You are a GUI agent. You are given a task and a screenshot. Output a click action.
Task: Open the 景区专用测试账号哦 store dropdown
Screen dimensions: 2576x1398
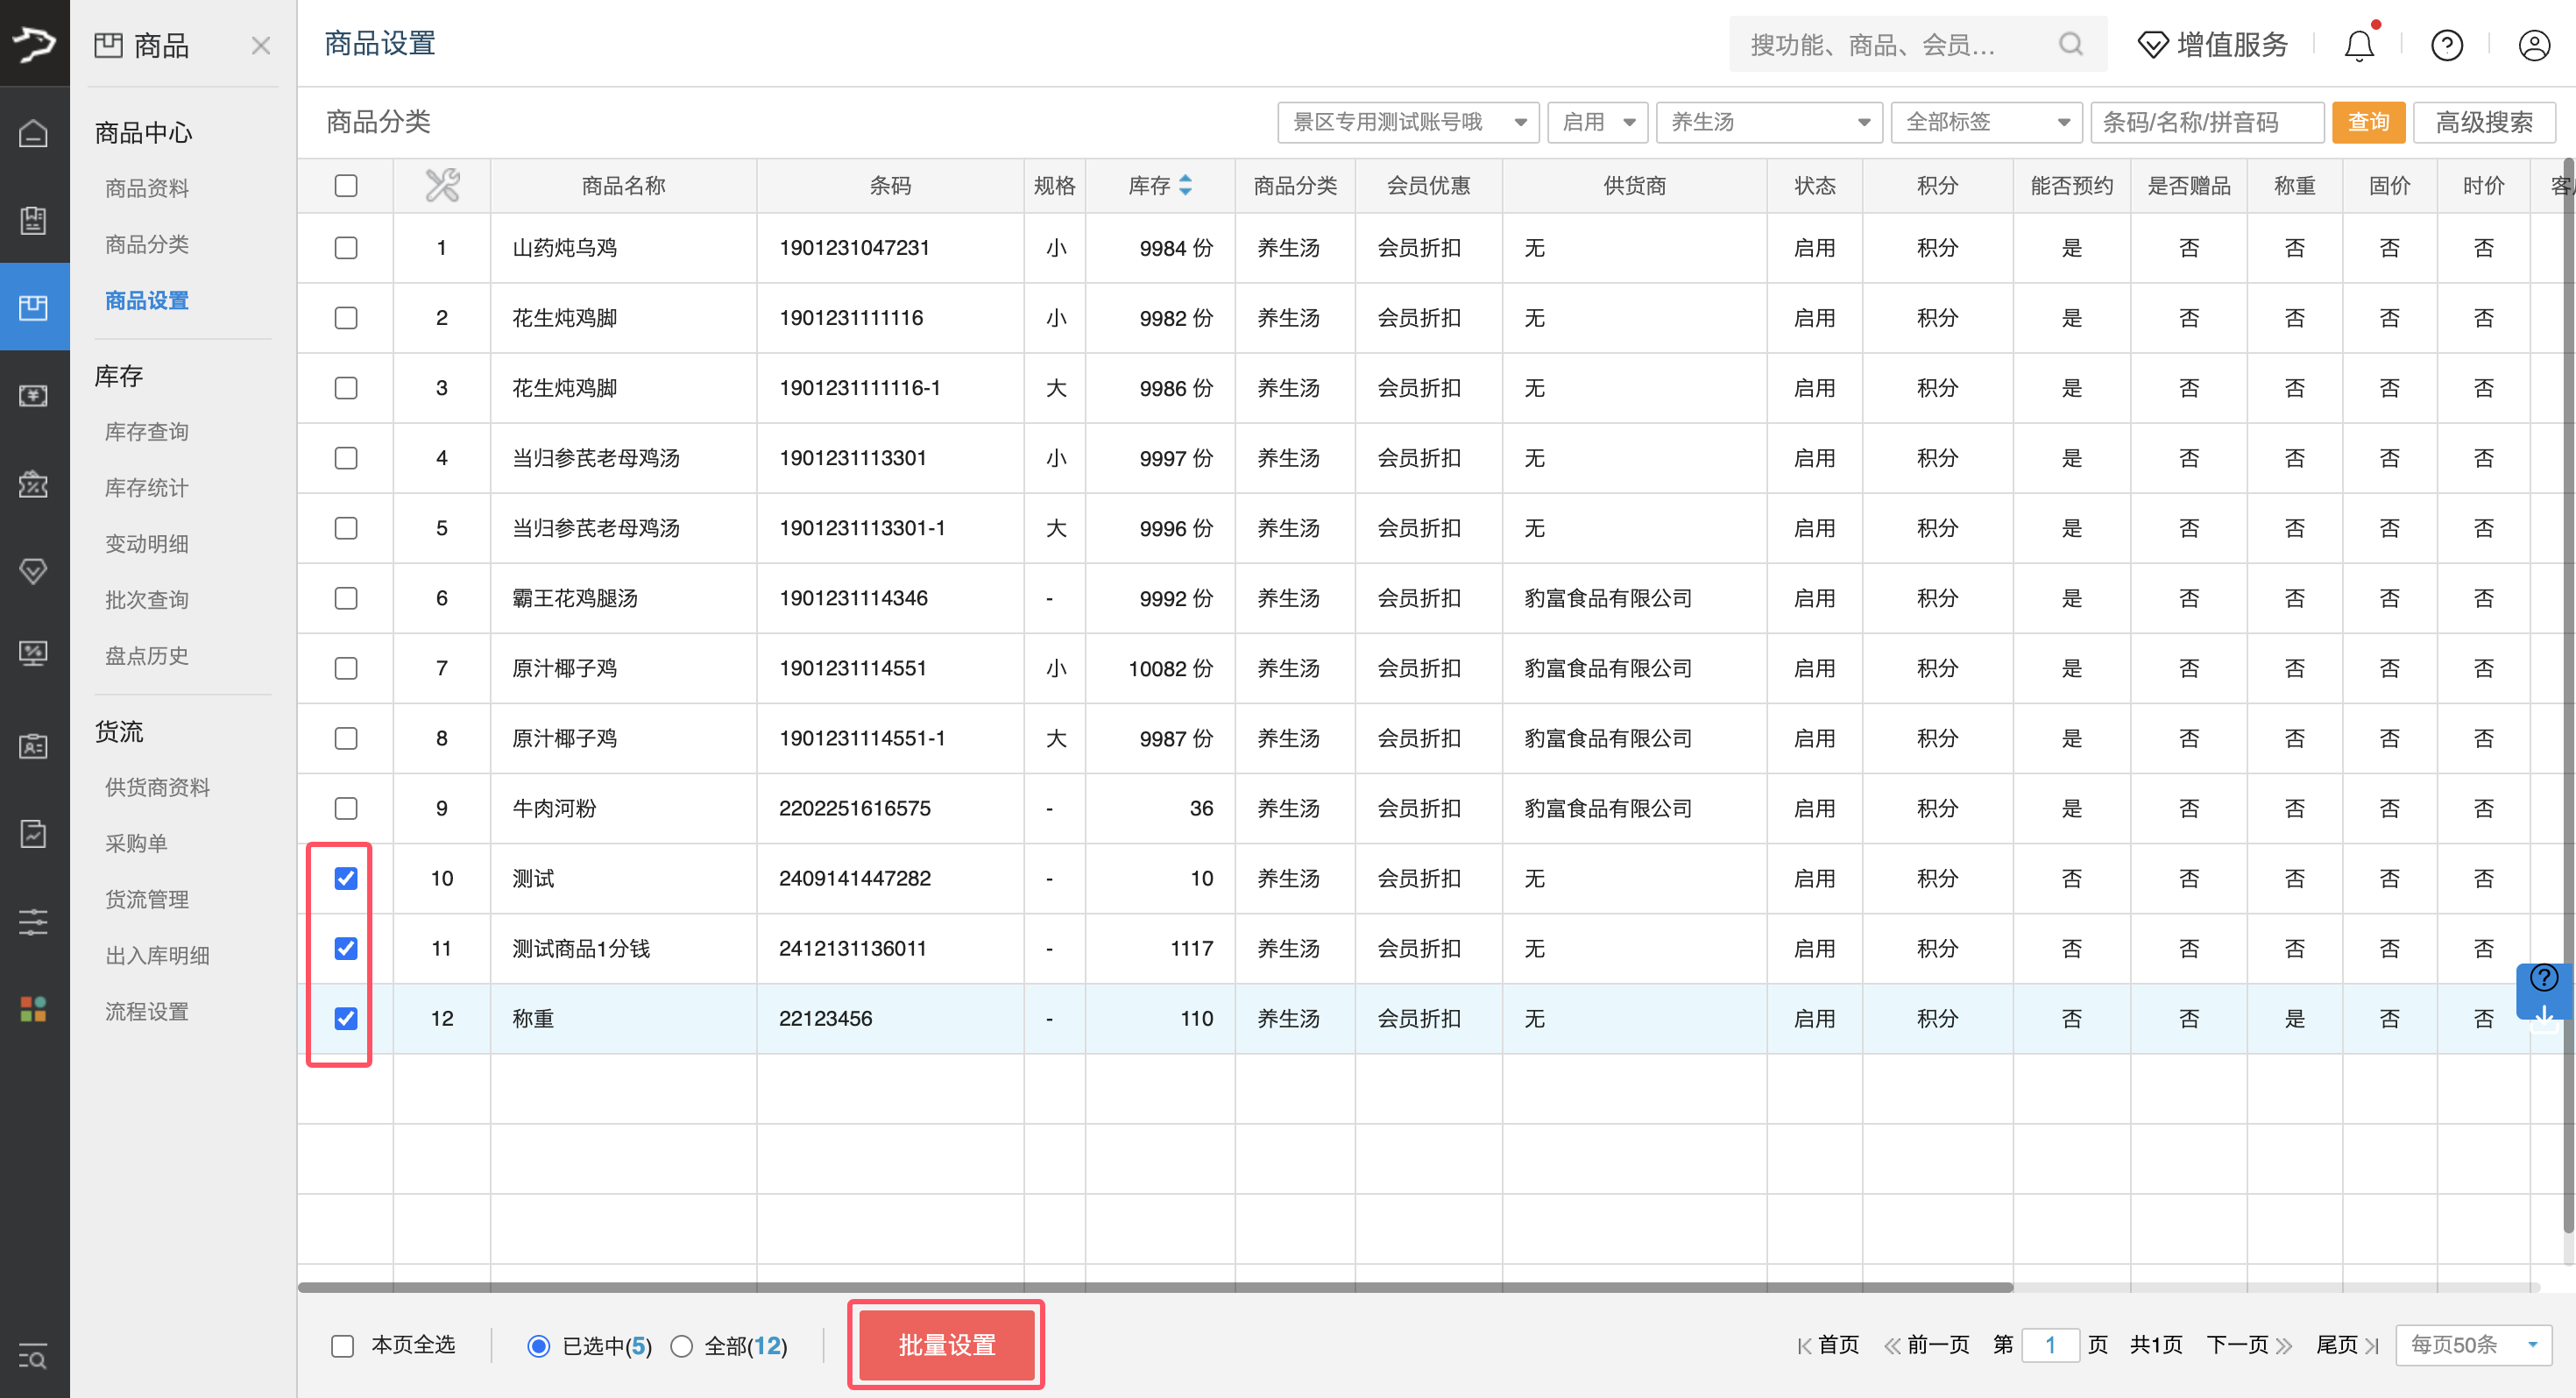click(1407, 122)
